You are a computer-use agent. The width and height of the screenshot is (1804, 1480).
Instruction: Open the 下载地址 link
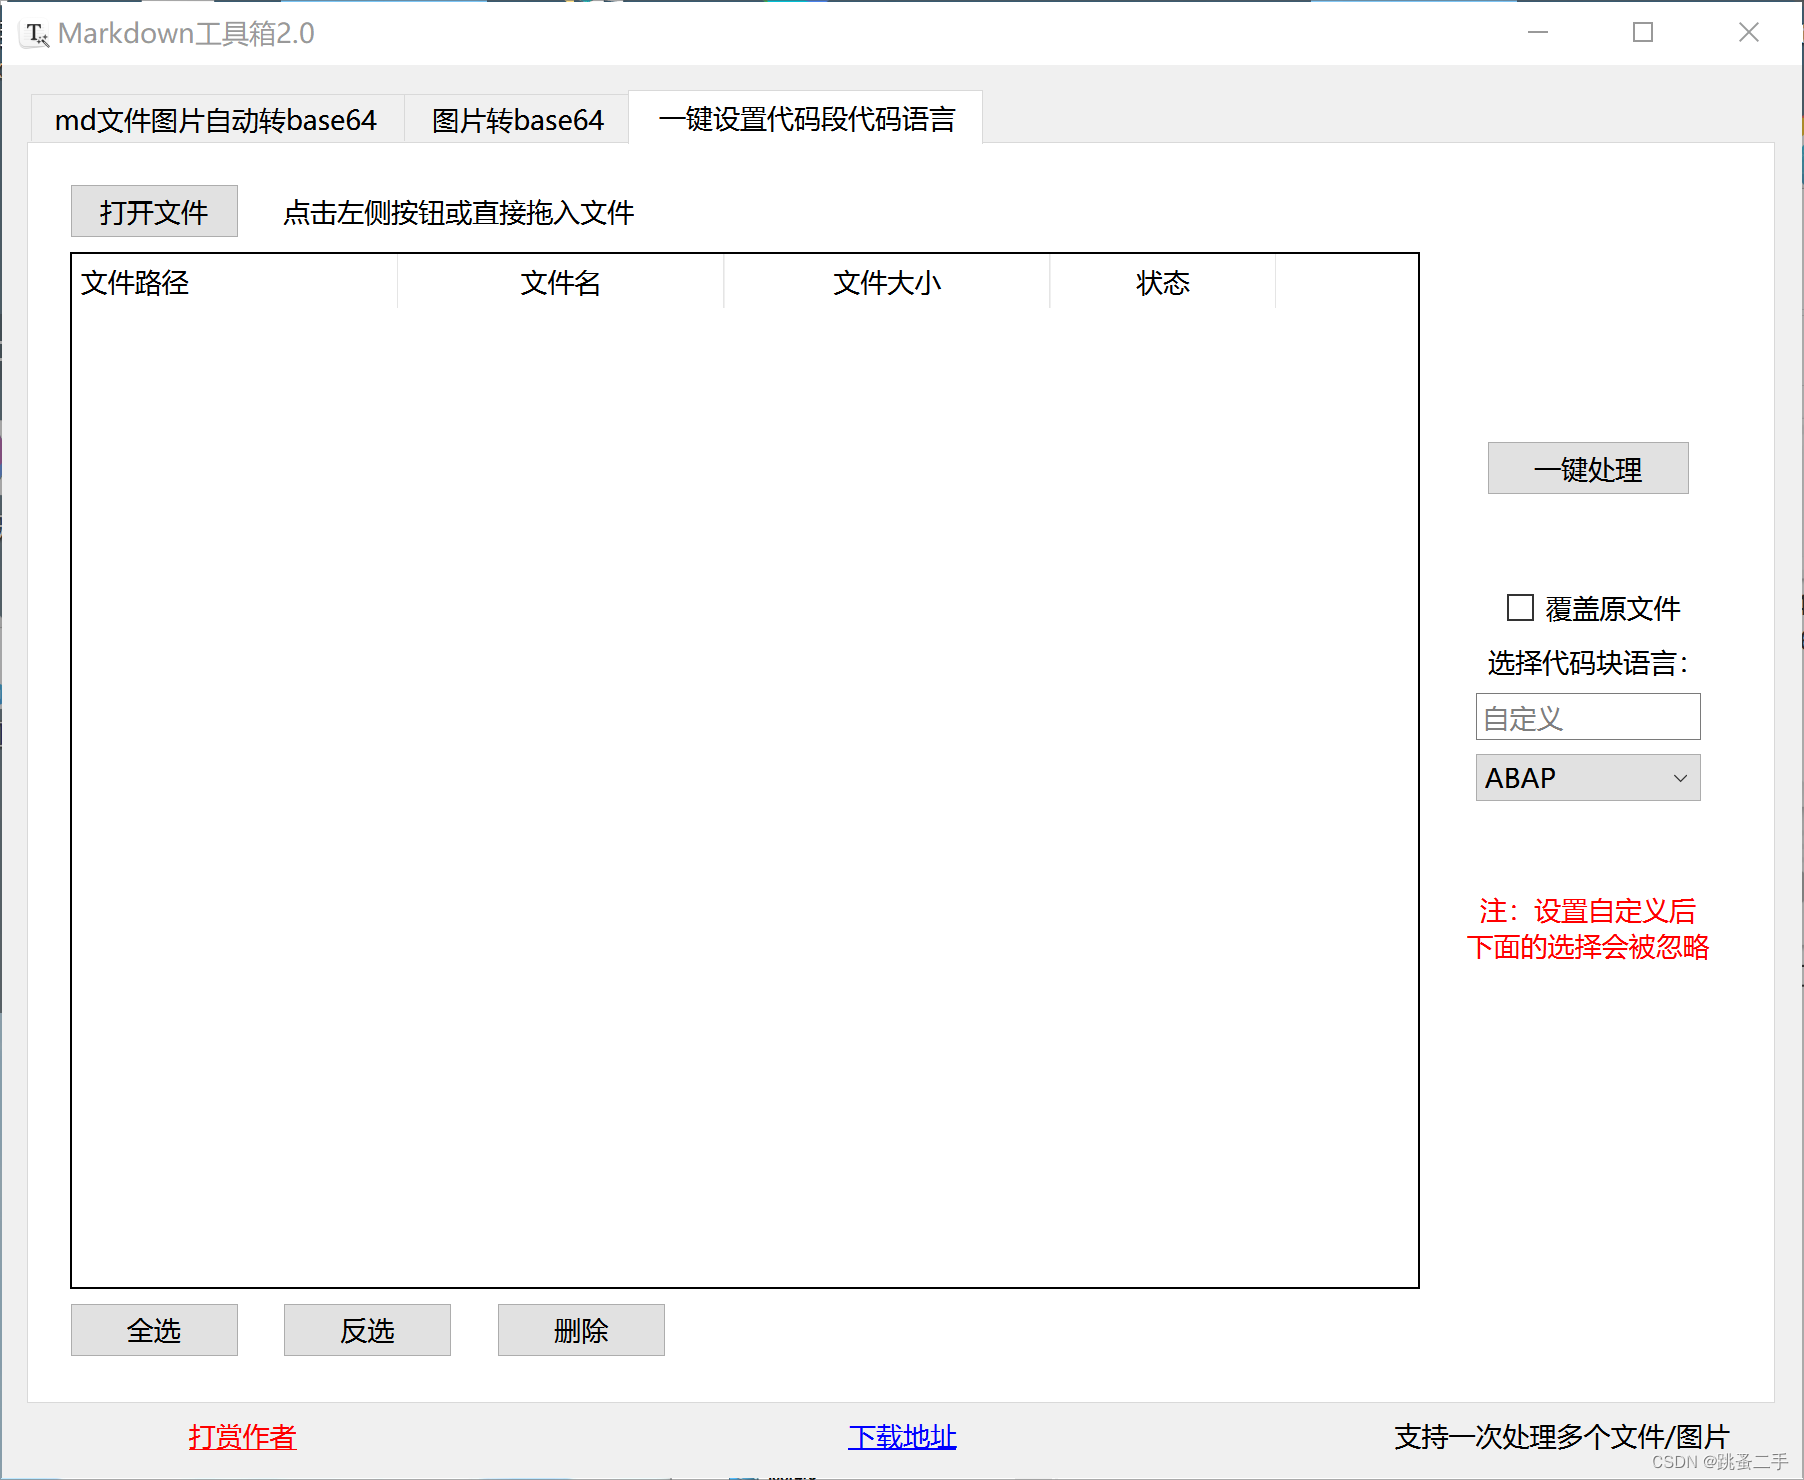902,1437
